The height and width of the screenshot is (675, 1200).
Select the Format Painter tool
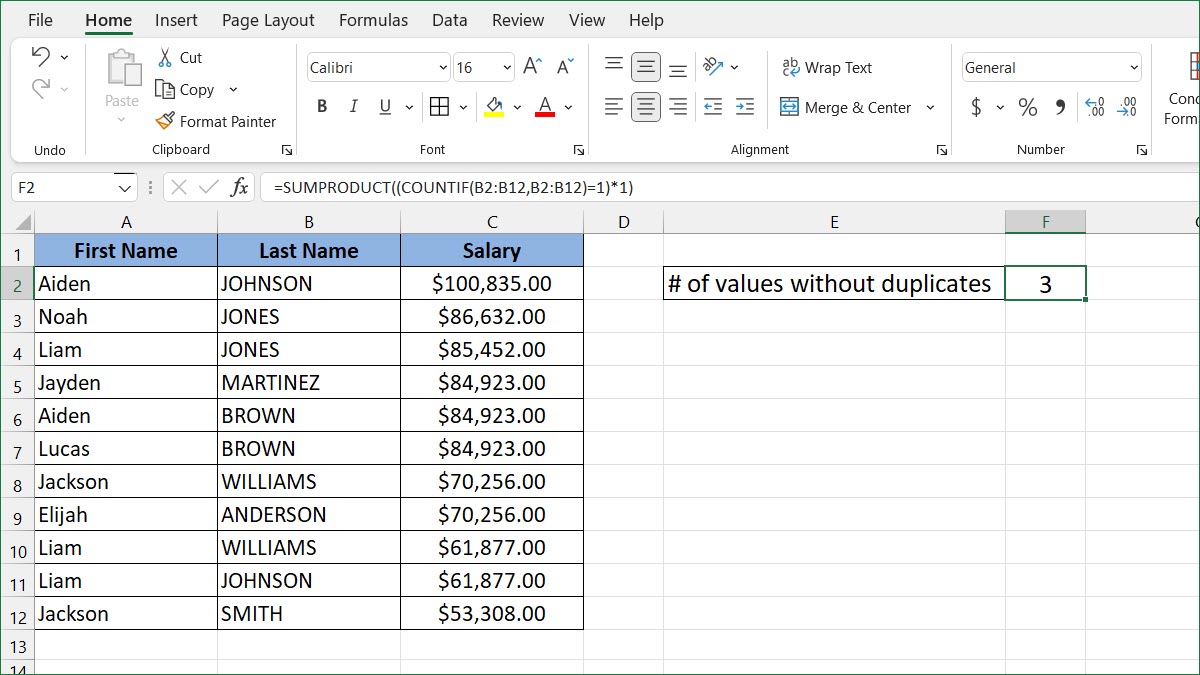[x=217, y=121]
